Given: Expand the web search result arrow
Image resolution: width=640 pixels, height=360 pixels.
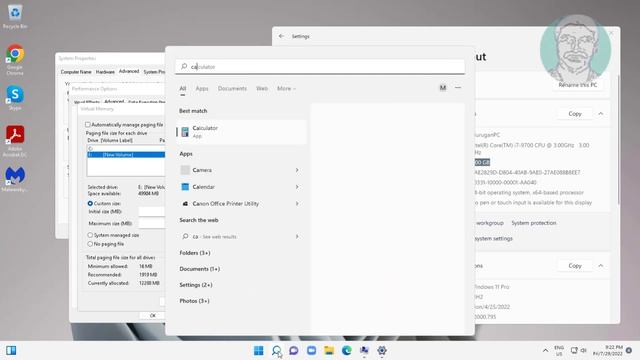Looking at the screenshot, I should point(297,236).
